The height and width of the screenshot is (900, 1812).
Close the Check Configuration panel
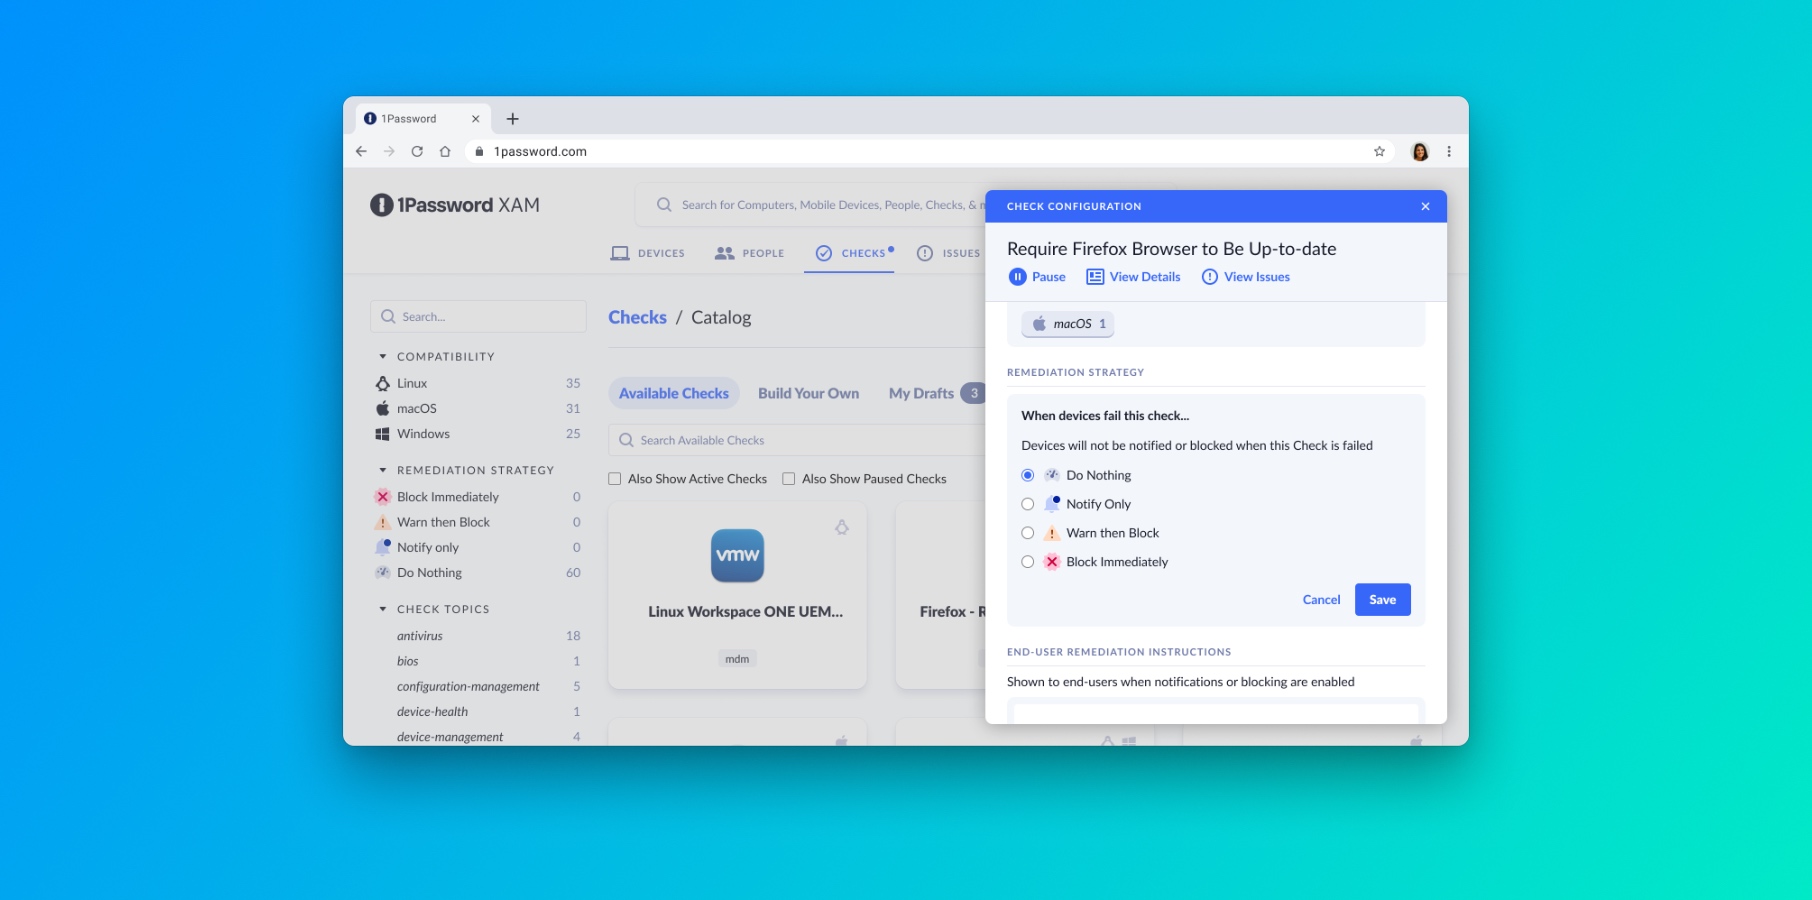click(1425, 206)
